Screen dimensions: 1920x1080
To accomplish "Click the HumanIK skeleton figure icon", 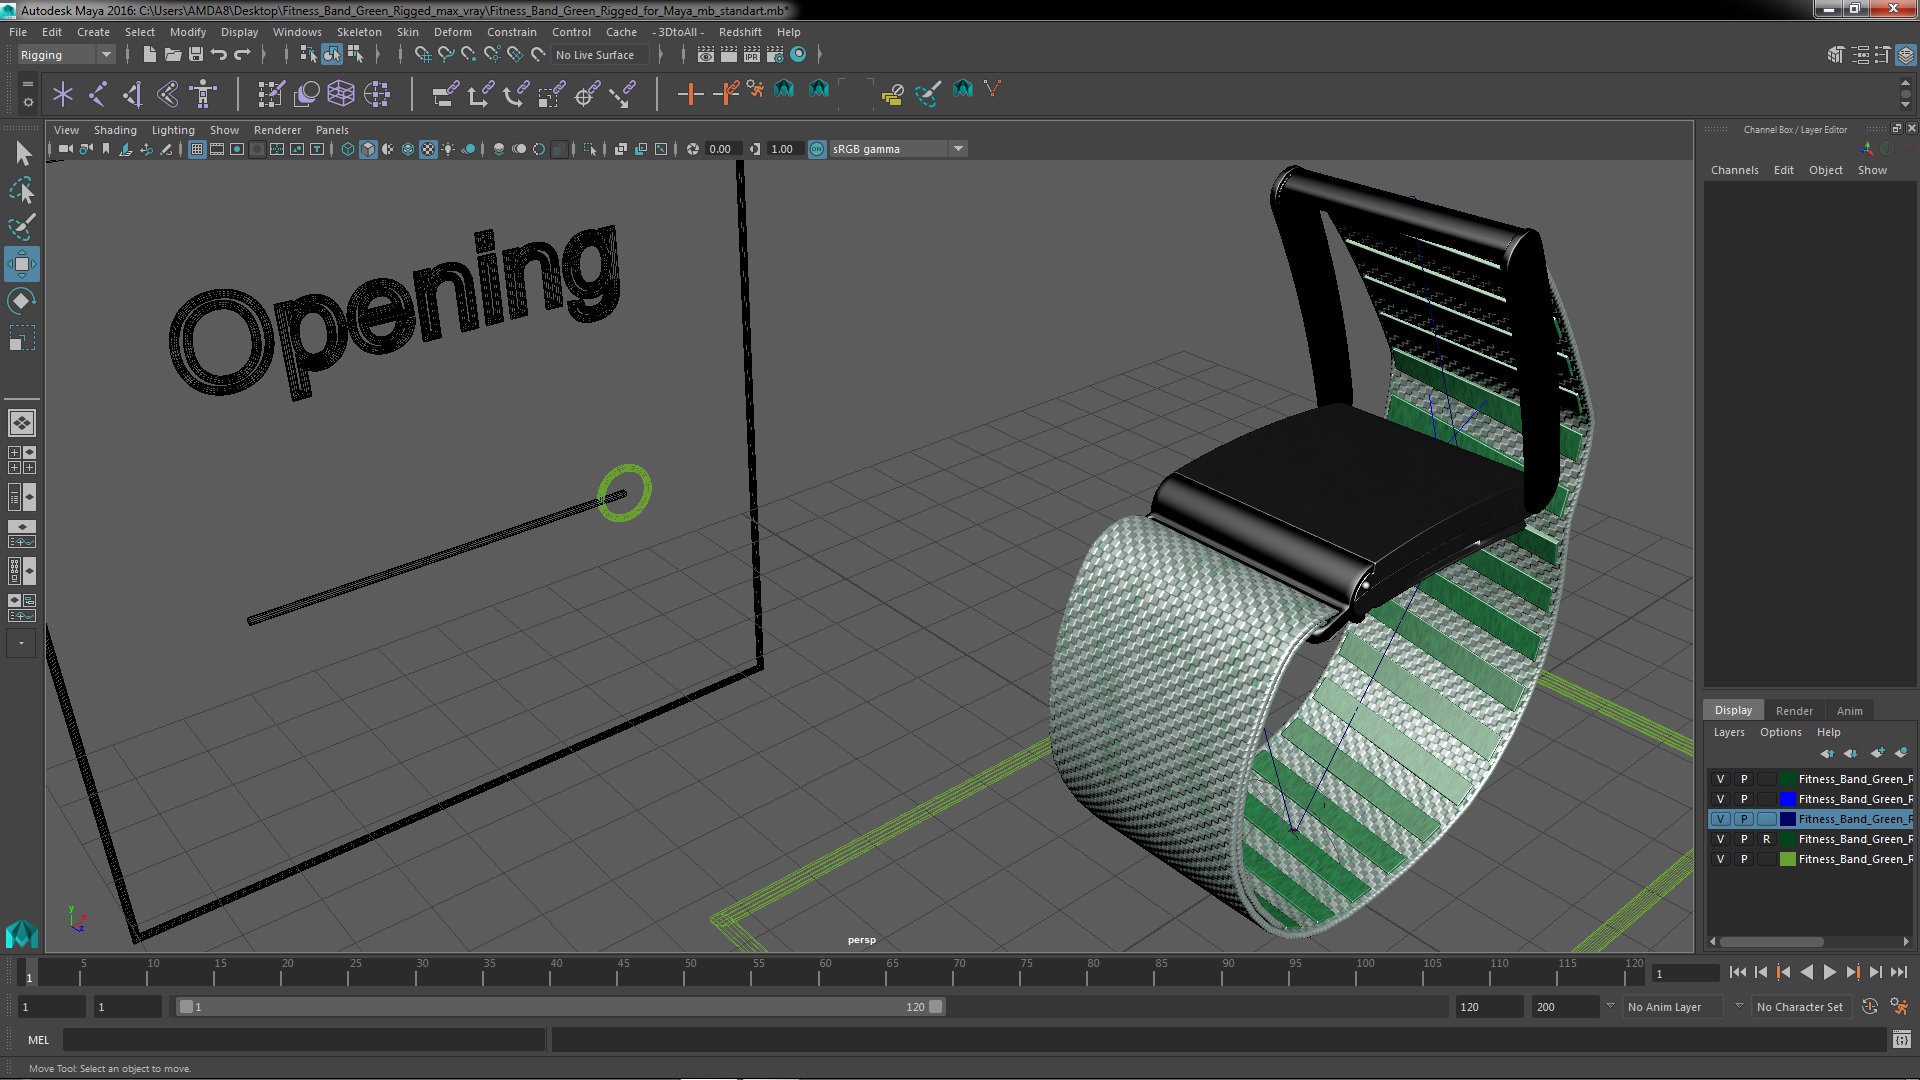I will tap(203, 94).
